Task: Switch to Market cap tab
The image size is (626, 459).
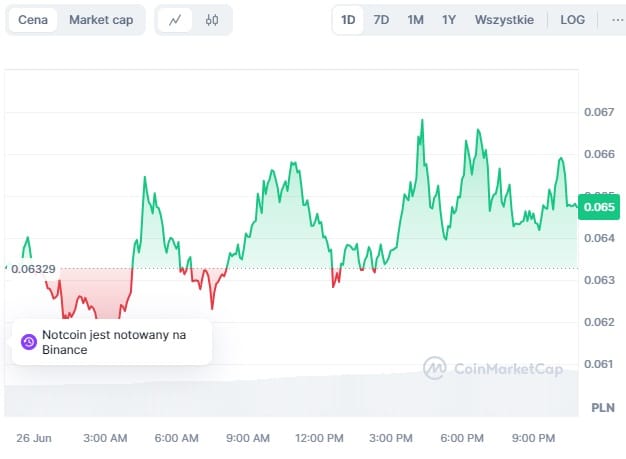Action: click(101, 20)
